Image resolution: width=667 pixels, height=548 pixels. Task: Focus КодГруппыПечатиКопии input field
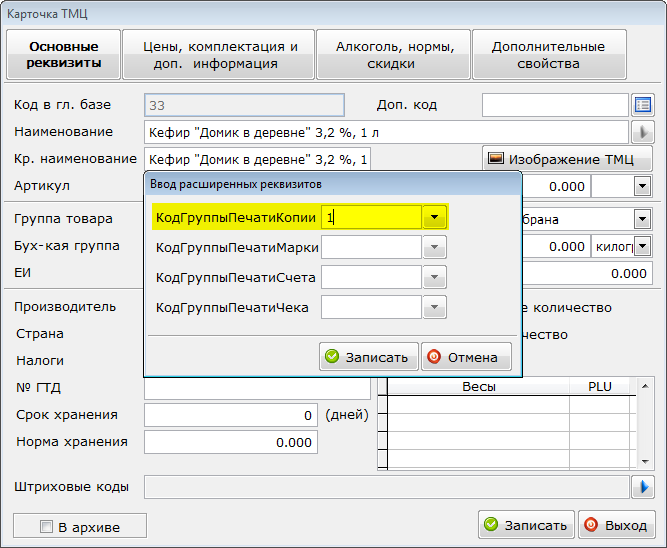(371, 217)
